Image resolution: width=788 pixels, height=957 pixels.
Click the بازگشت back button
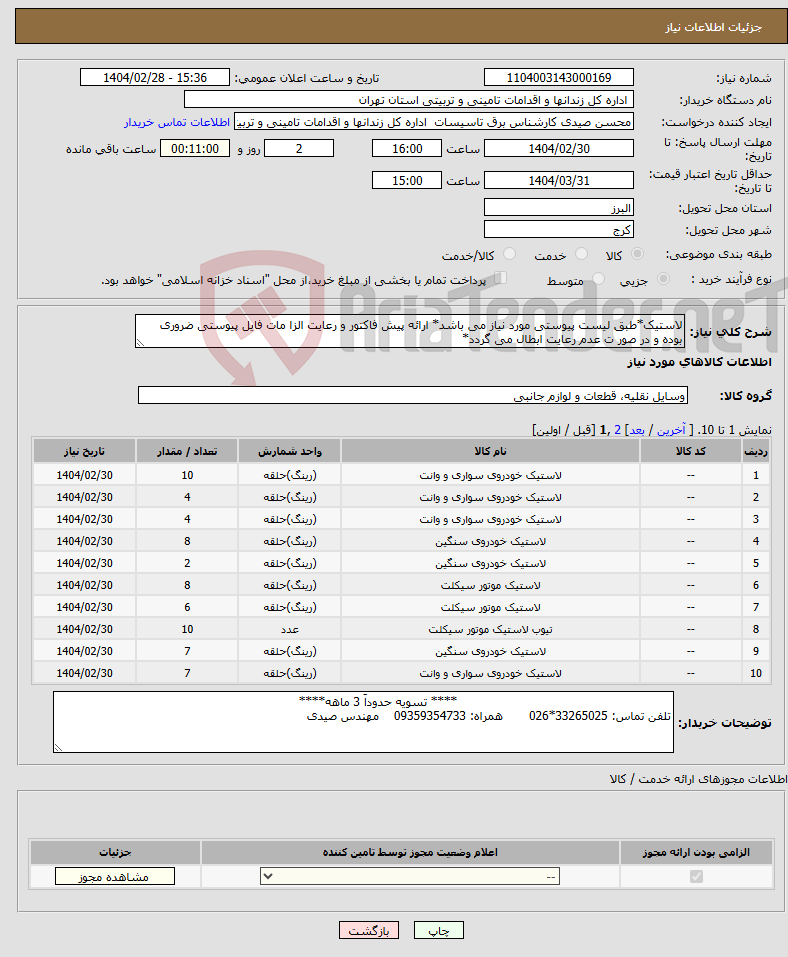pyautogui.click(x=369, y=930)
